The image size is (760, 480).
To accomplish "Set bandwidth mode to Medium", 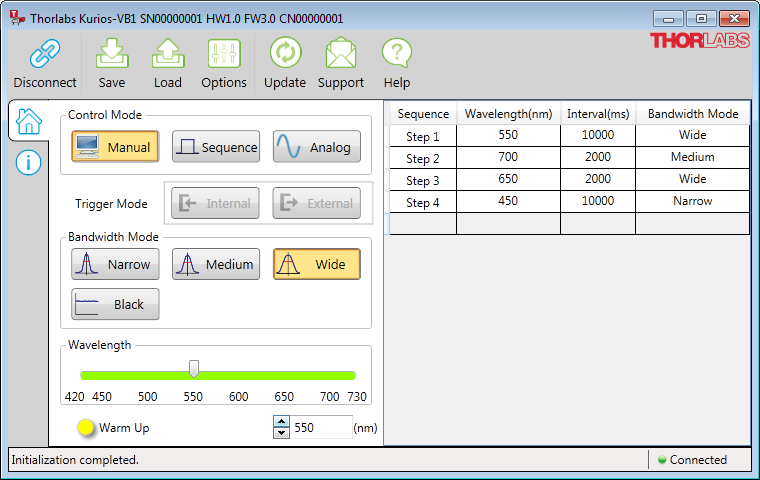I will [216, 264].
